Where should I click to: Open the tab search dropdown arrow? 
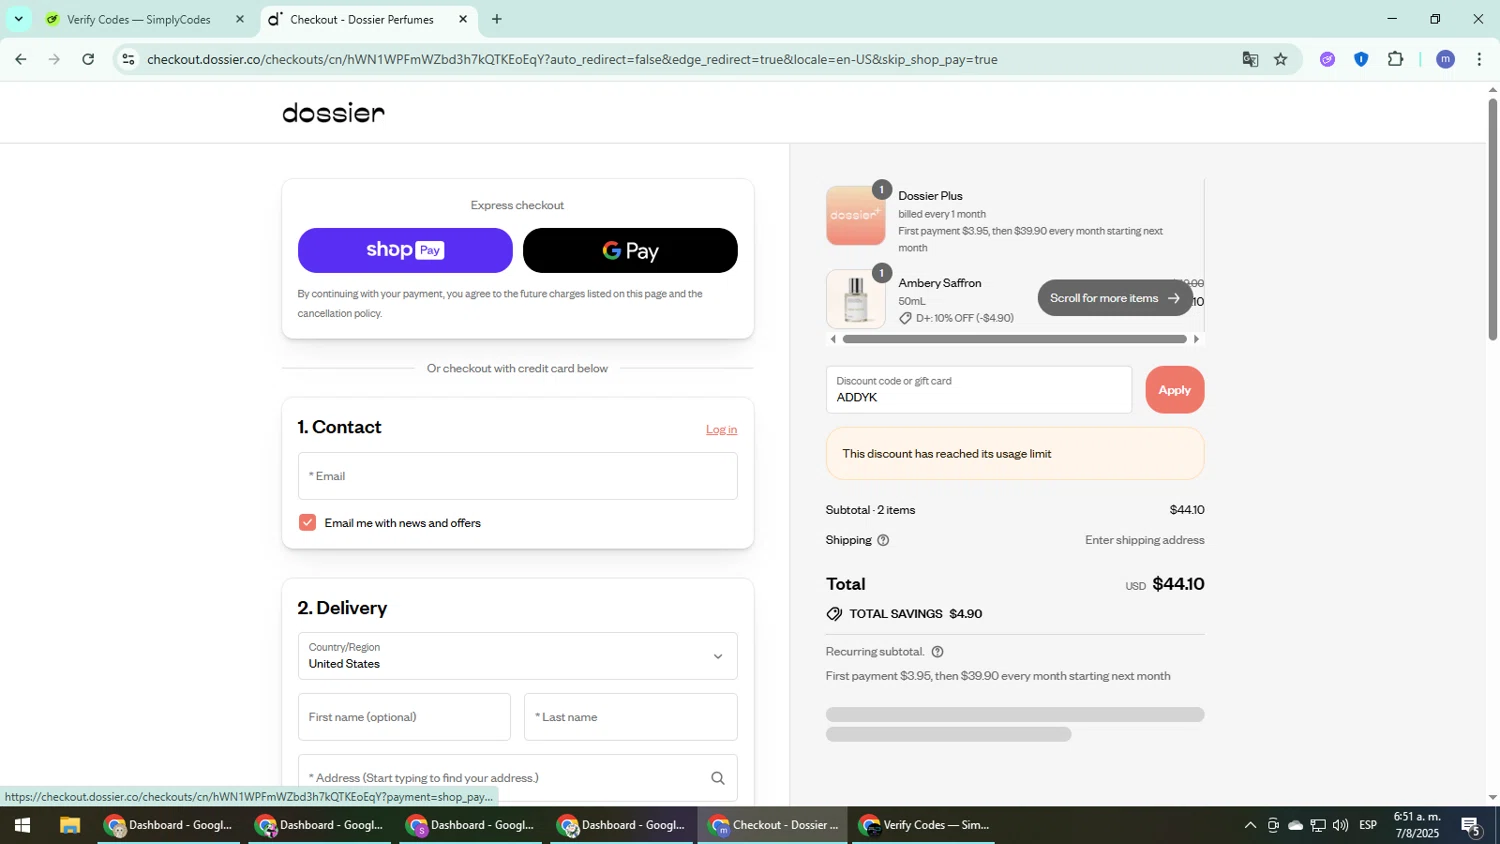tap(18, 19)
